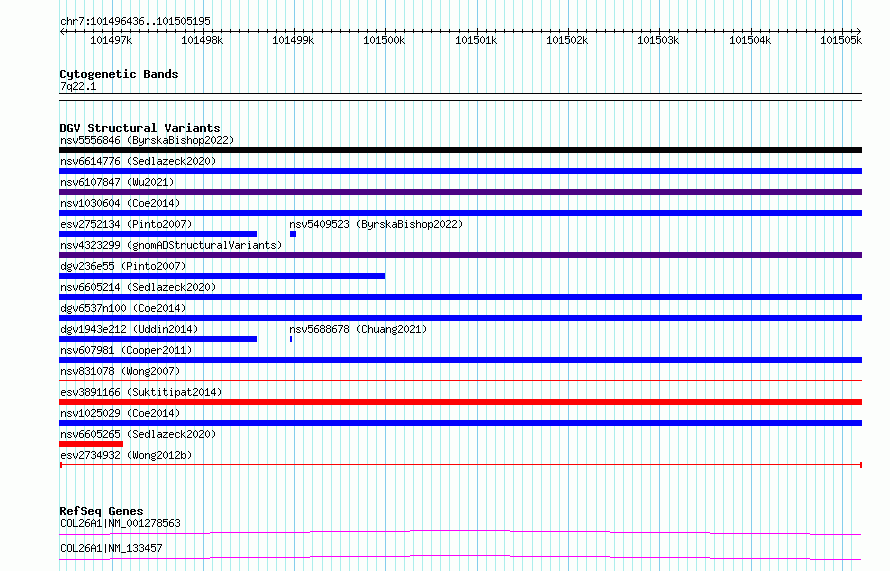Click the blue dgv1943e212 variant bar
Image resolution: width=890 pixels, height=571 pixels.
(158, 339)
